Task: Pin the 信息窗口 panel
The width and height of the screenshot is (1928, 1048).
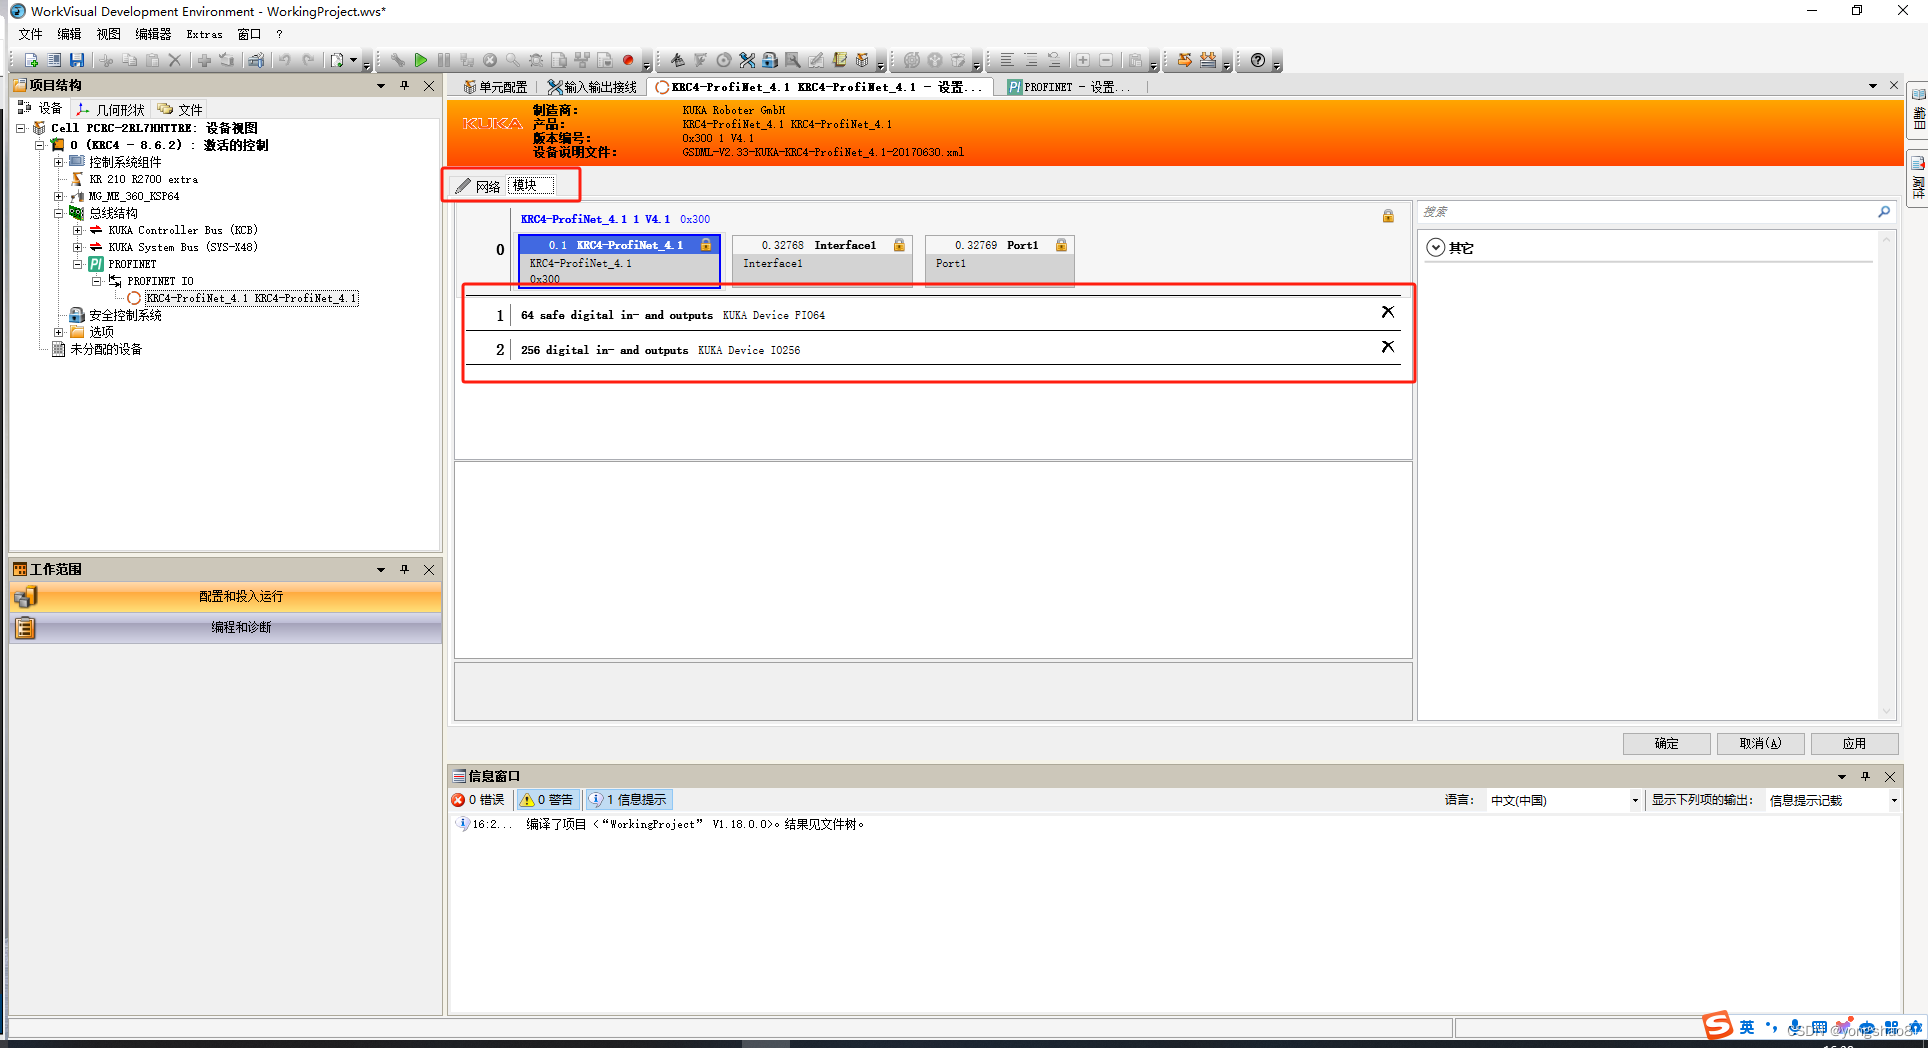Action: click(1865, 776)
